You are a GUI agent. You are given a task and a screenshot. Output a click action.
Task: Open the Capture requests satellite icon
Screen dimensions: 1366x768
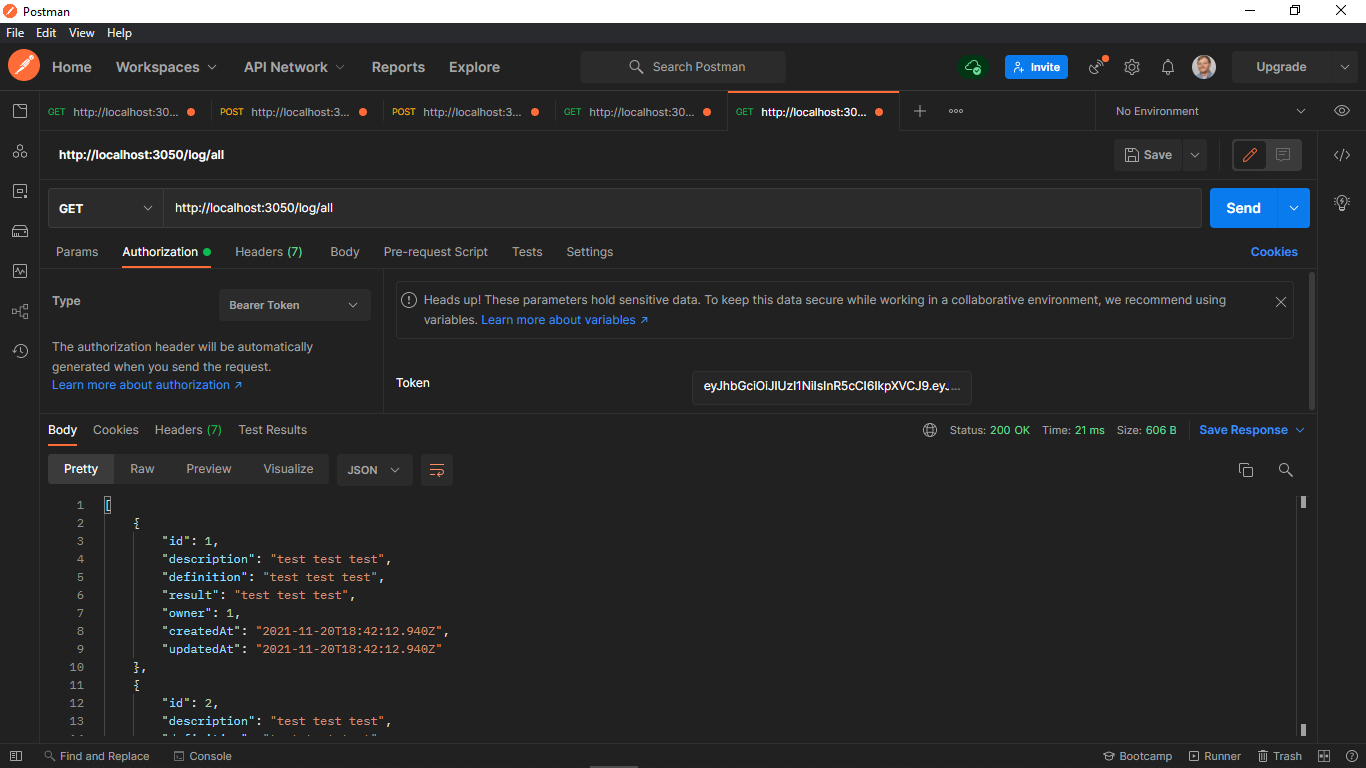tap(1096, 66)
